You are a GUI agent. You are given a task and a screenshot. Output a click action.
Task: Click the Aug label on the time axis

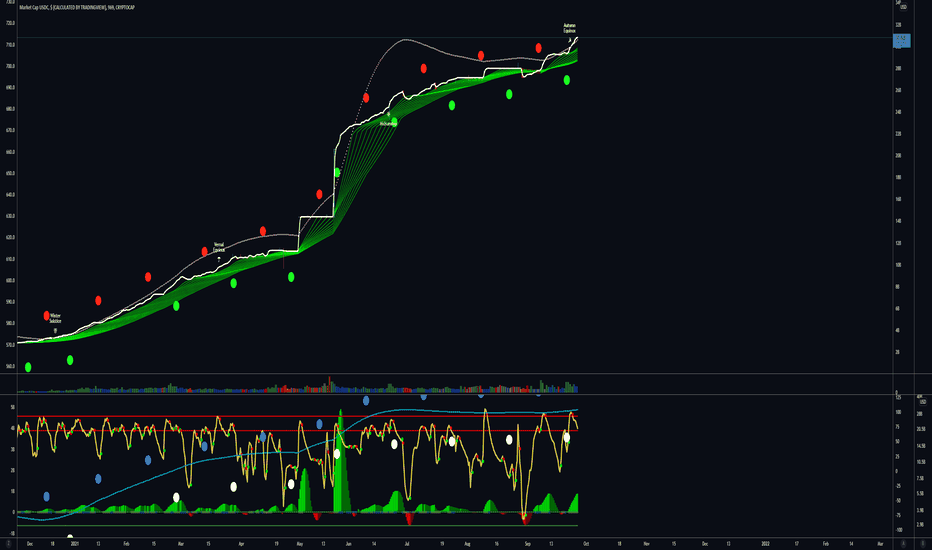[467, 543]
